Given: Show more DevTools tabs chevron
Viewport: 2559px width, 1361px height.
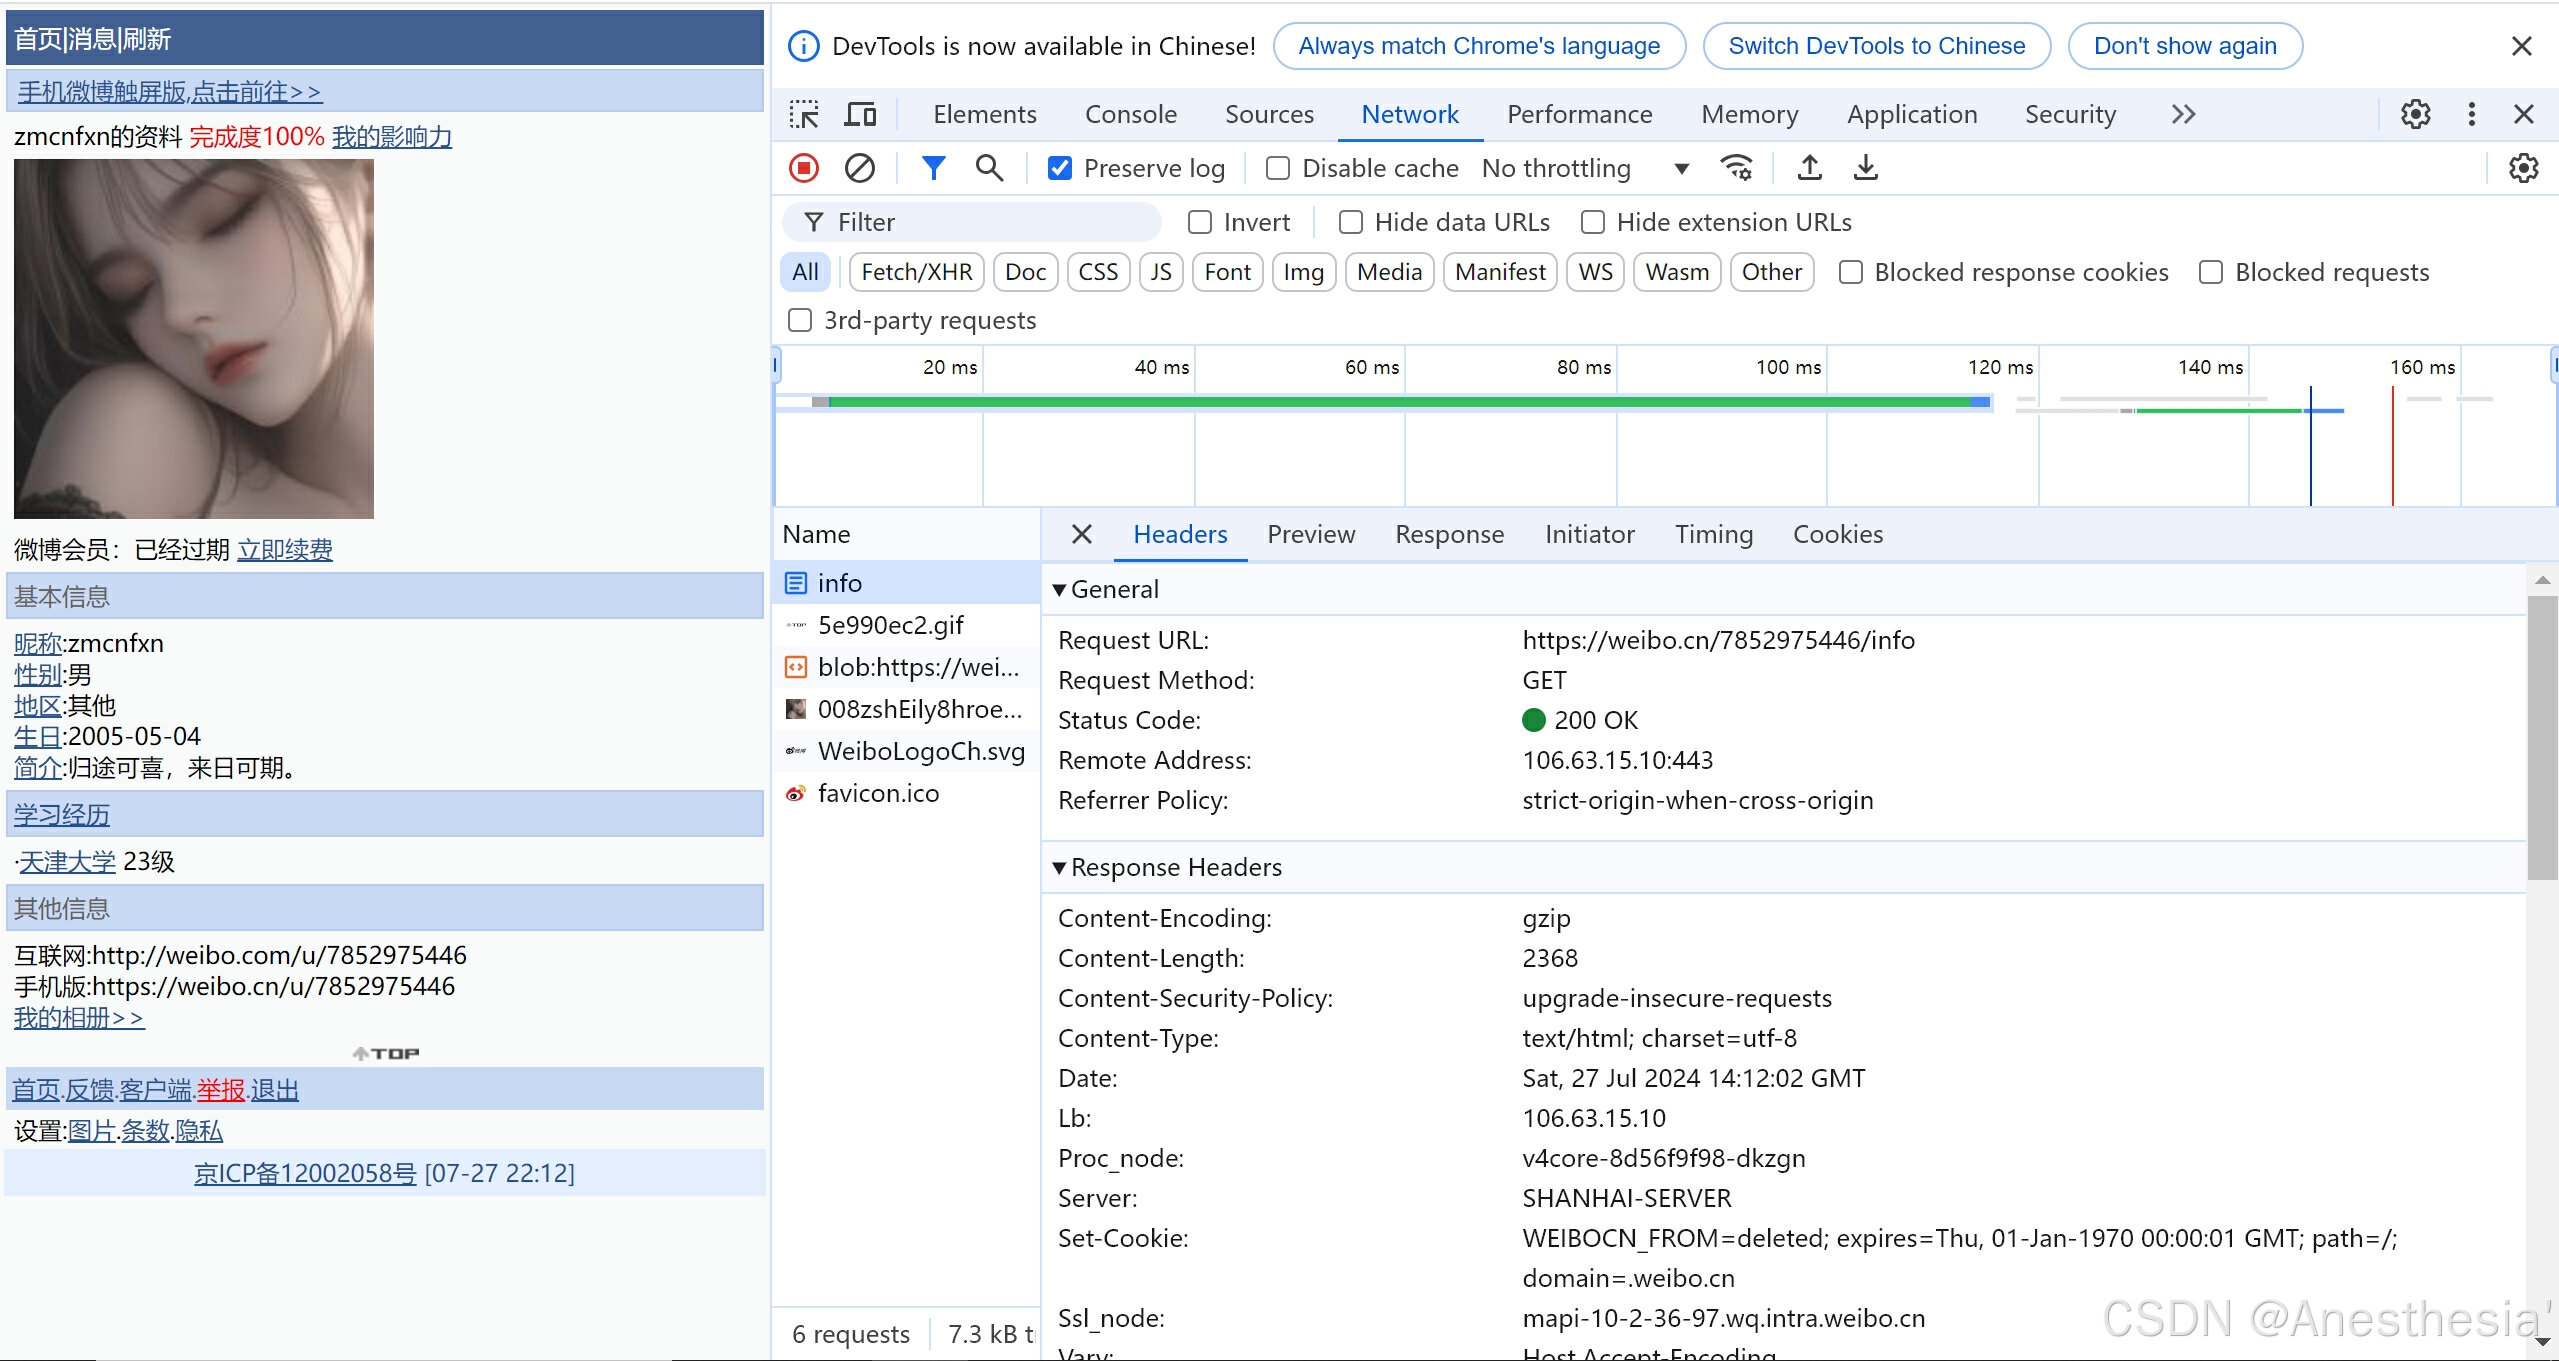Looking at the screenshot, I should [x=2183, y=114].
